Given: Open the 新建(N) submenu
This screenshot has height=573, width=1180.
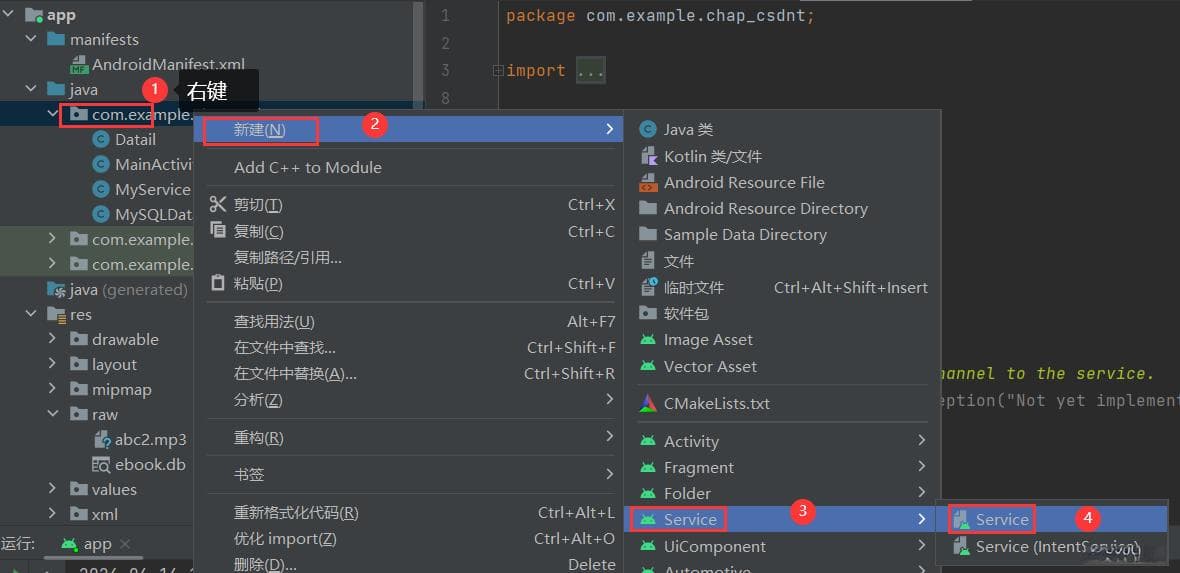Looking at the screenshot, I should [x=409, y=129].
